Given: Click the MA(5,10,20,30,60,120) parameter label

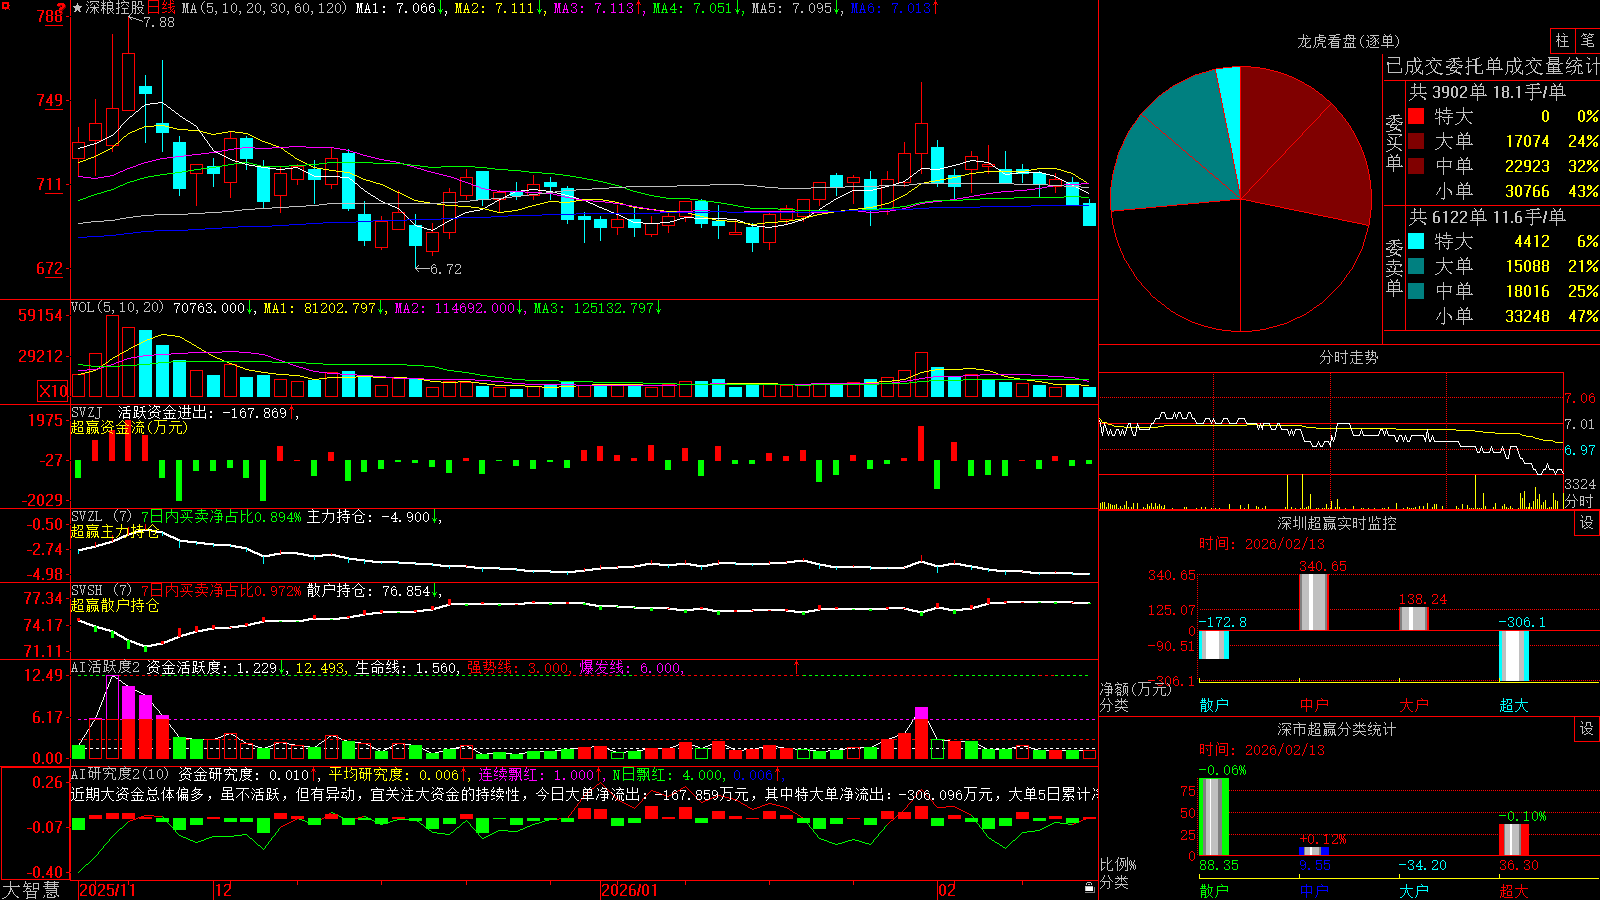Looking at the screenshot, I should pos(265,8).
